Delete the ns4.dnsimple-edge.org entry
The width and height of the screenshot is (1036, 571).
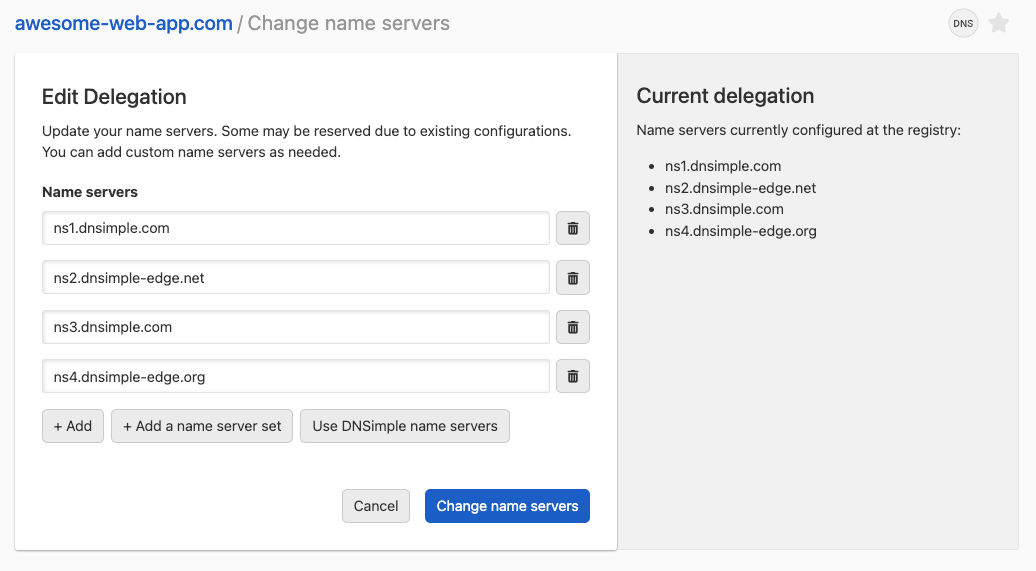click(573, 376)
